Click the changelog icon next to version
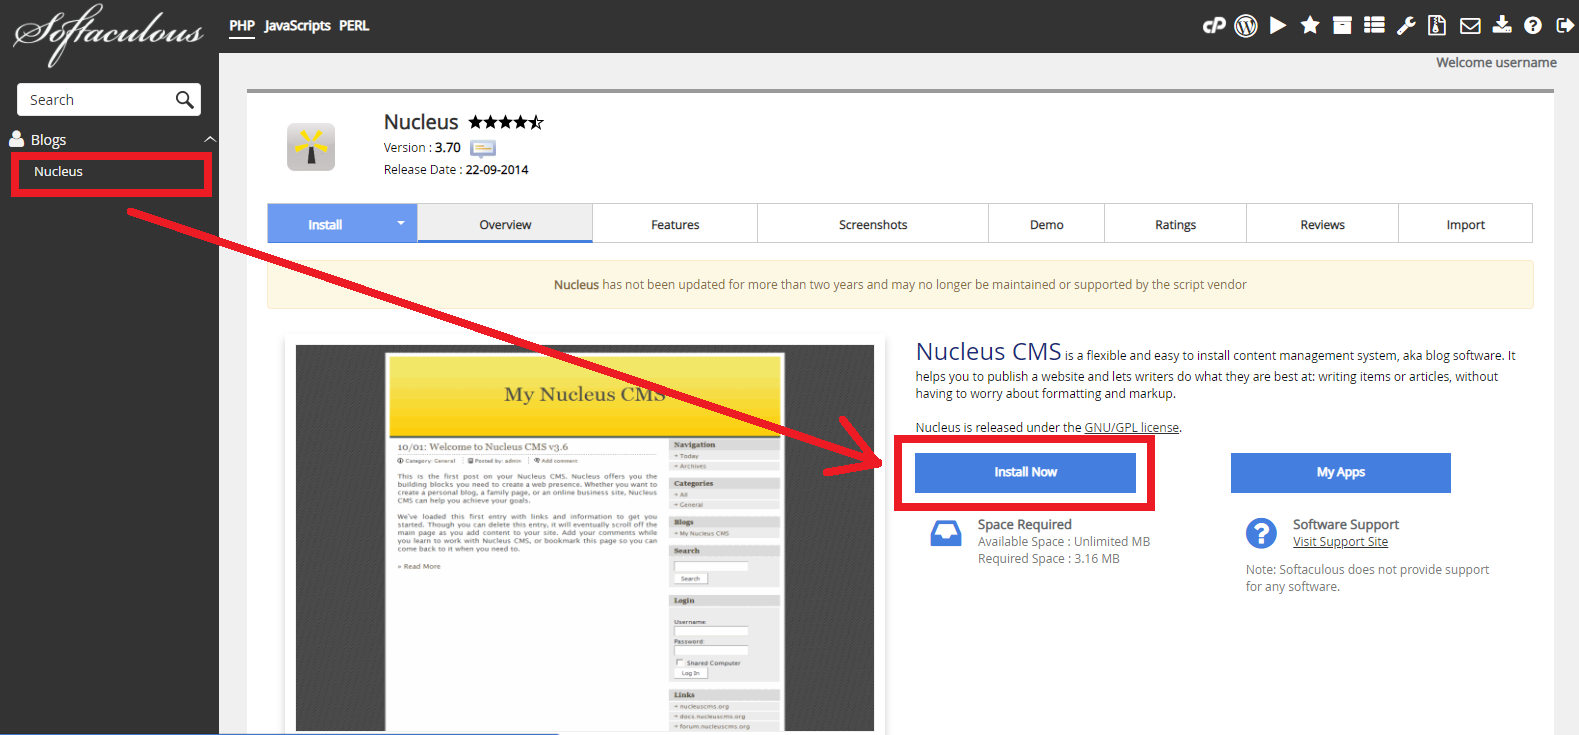 [483, 148]
